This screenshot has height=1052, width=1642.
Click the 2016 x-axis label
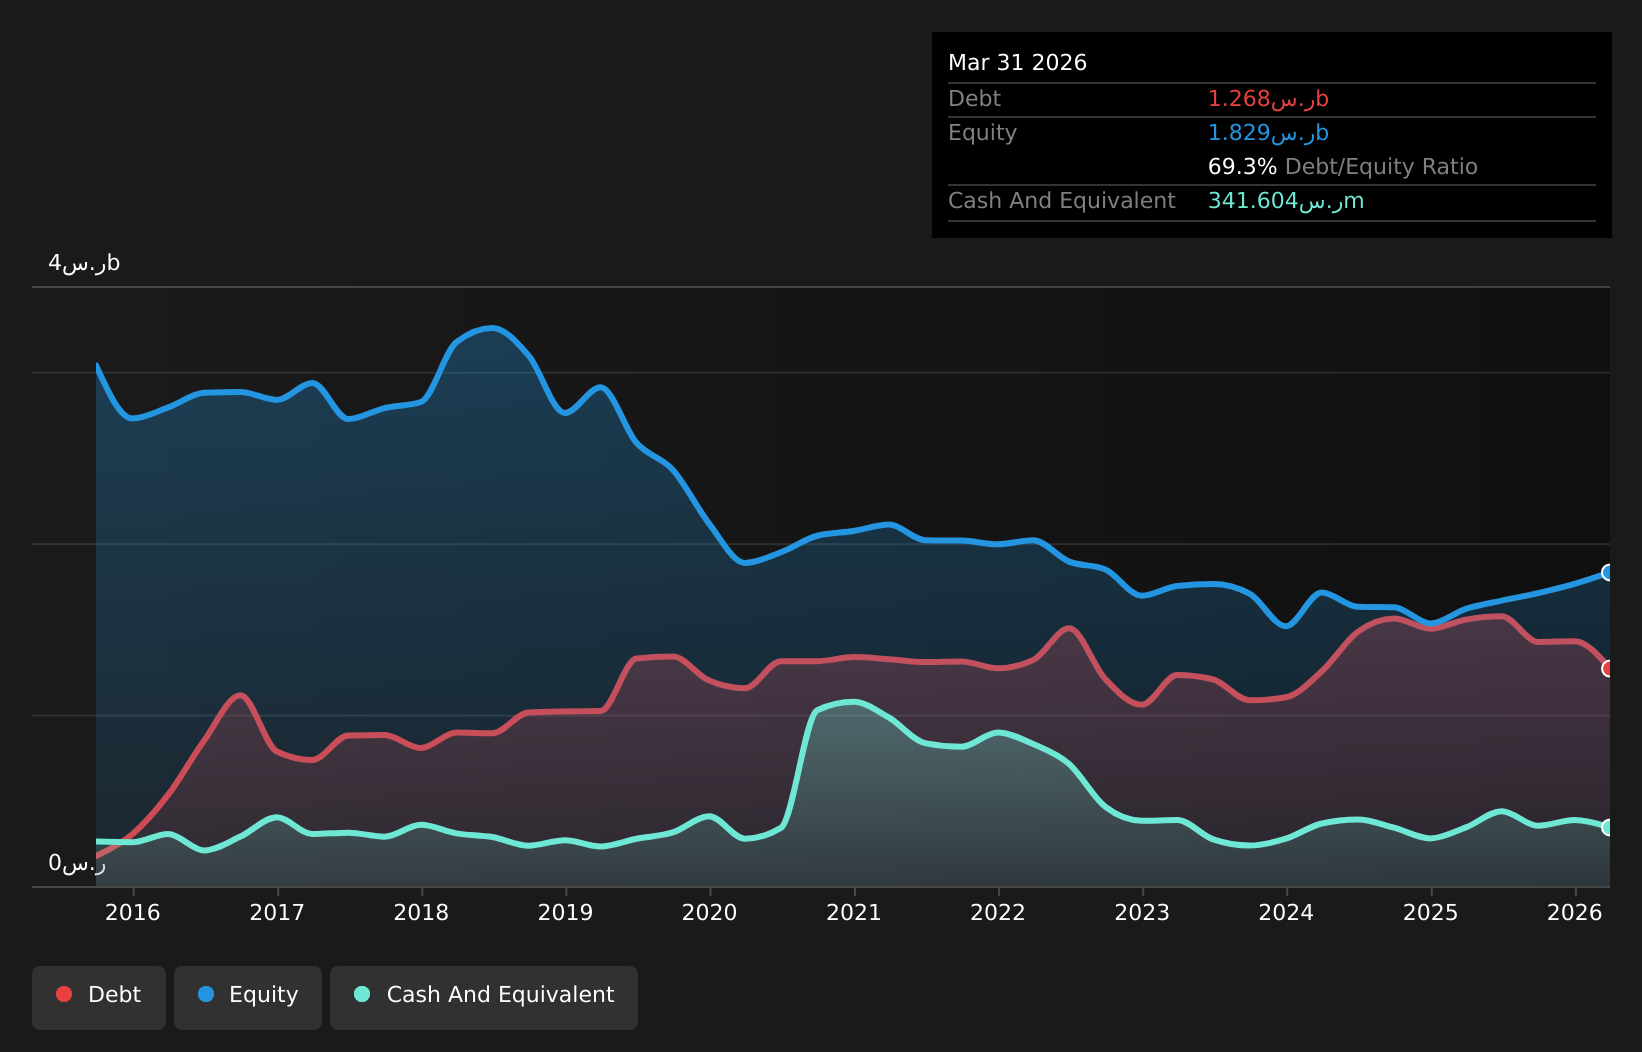133,912
